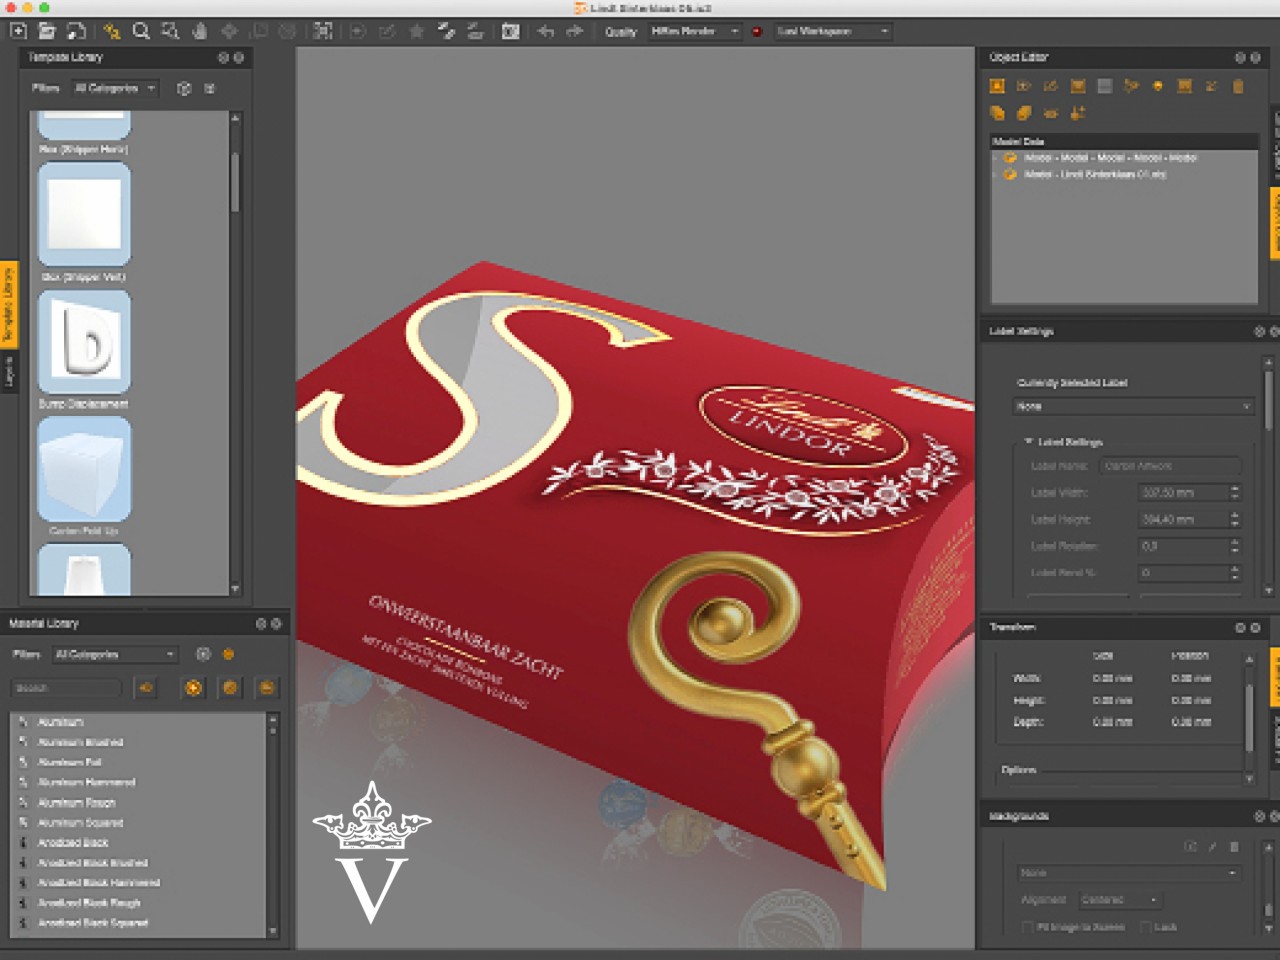This screenshot has width=1280, height=960.
Task: Click the New document icon in toolbar
Action: (x=18, y=31)
